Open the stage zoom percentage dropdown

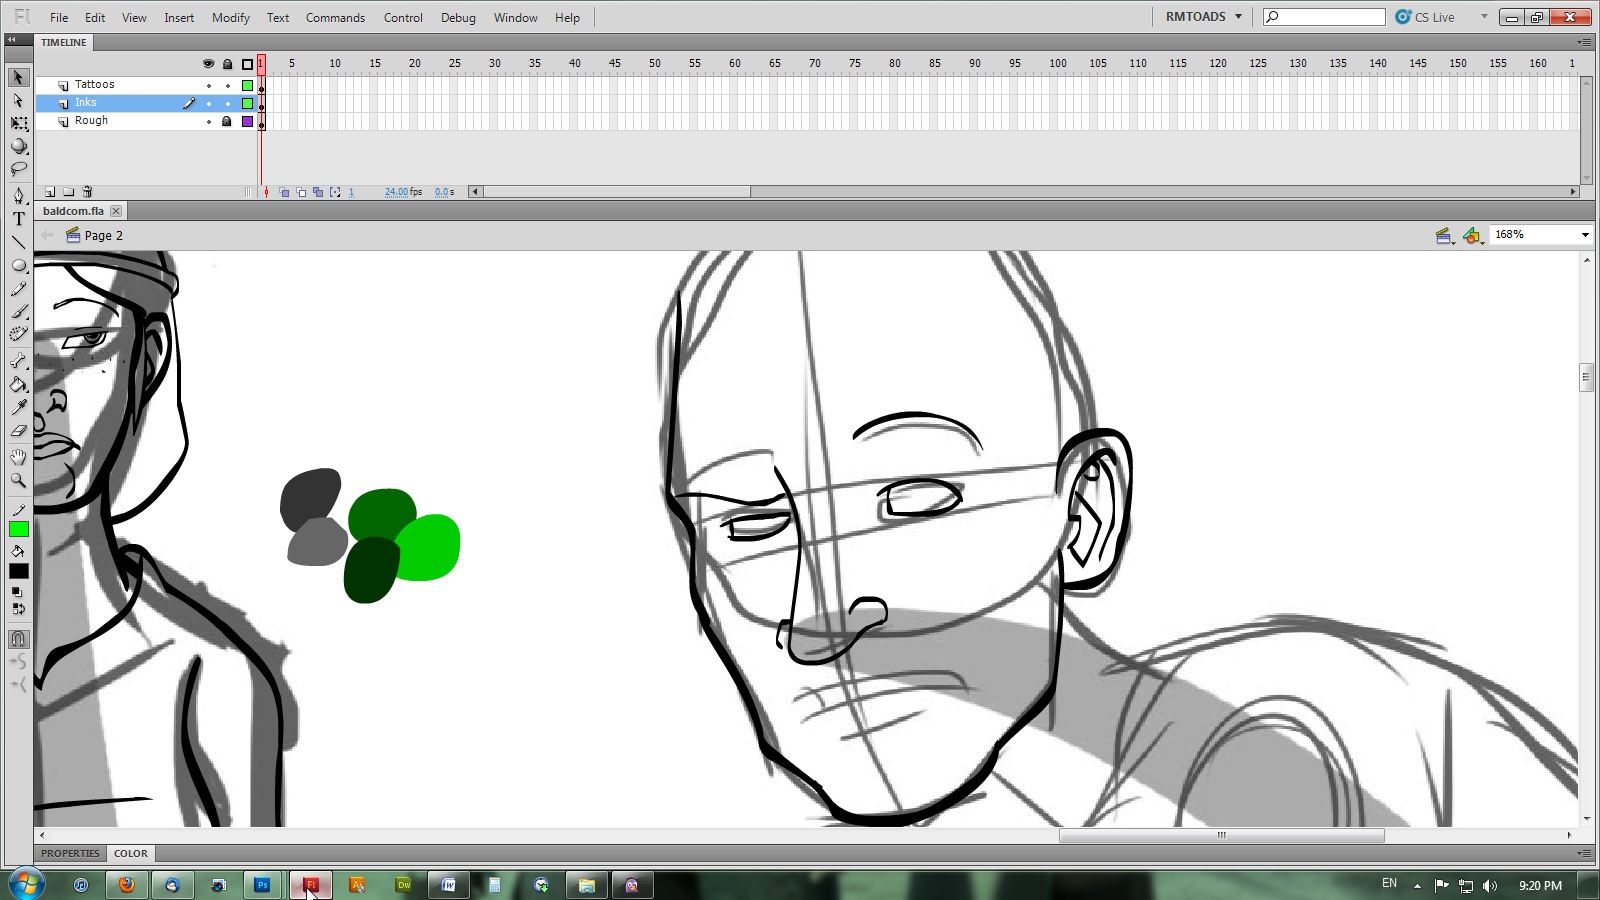coord(1584,235)
